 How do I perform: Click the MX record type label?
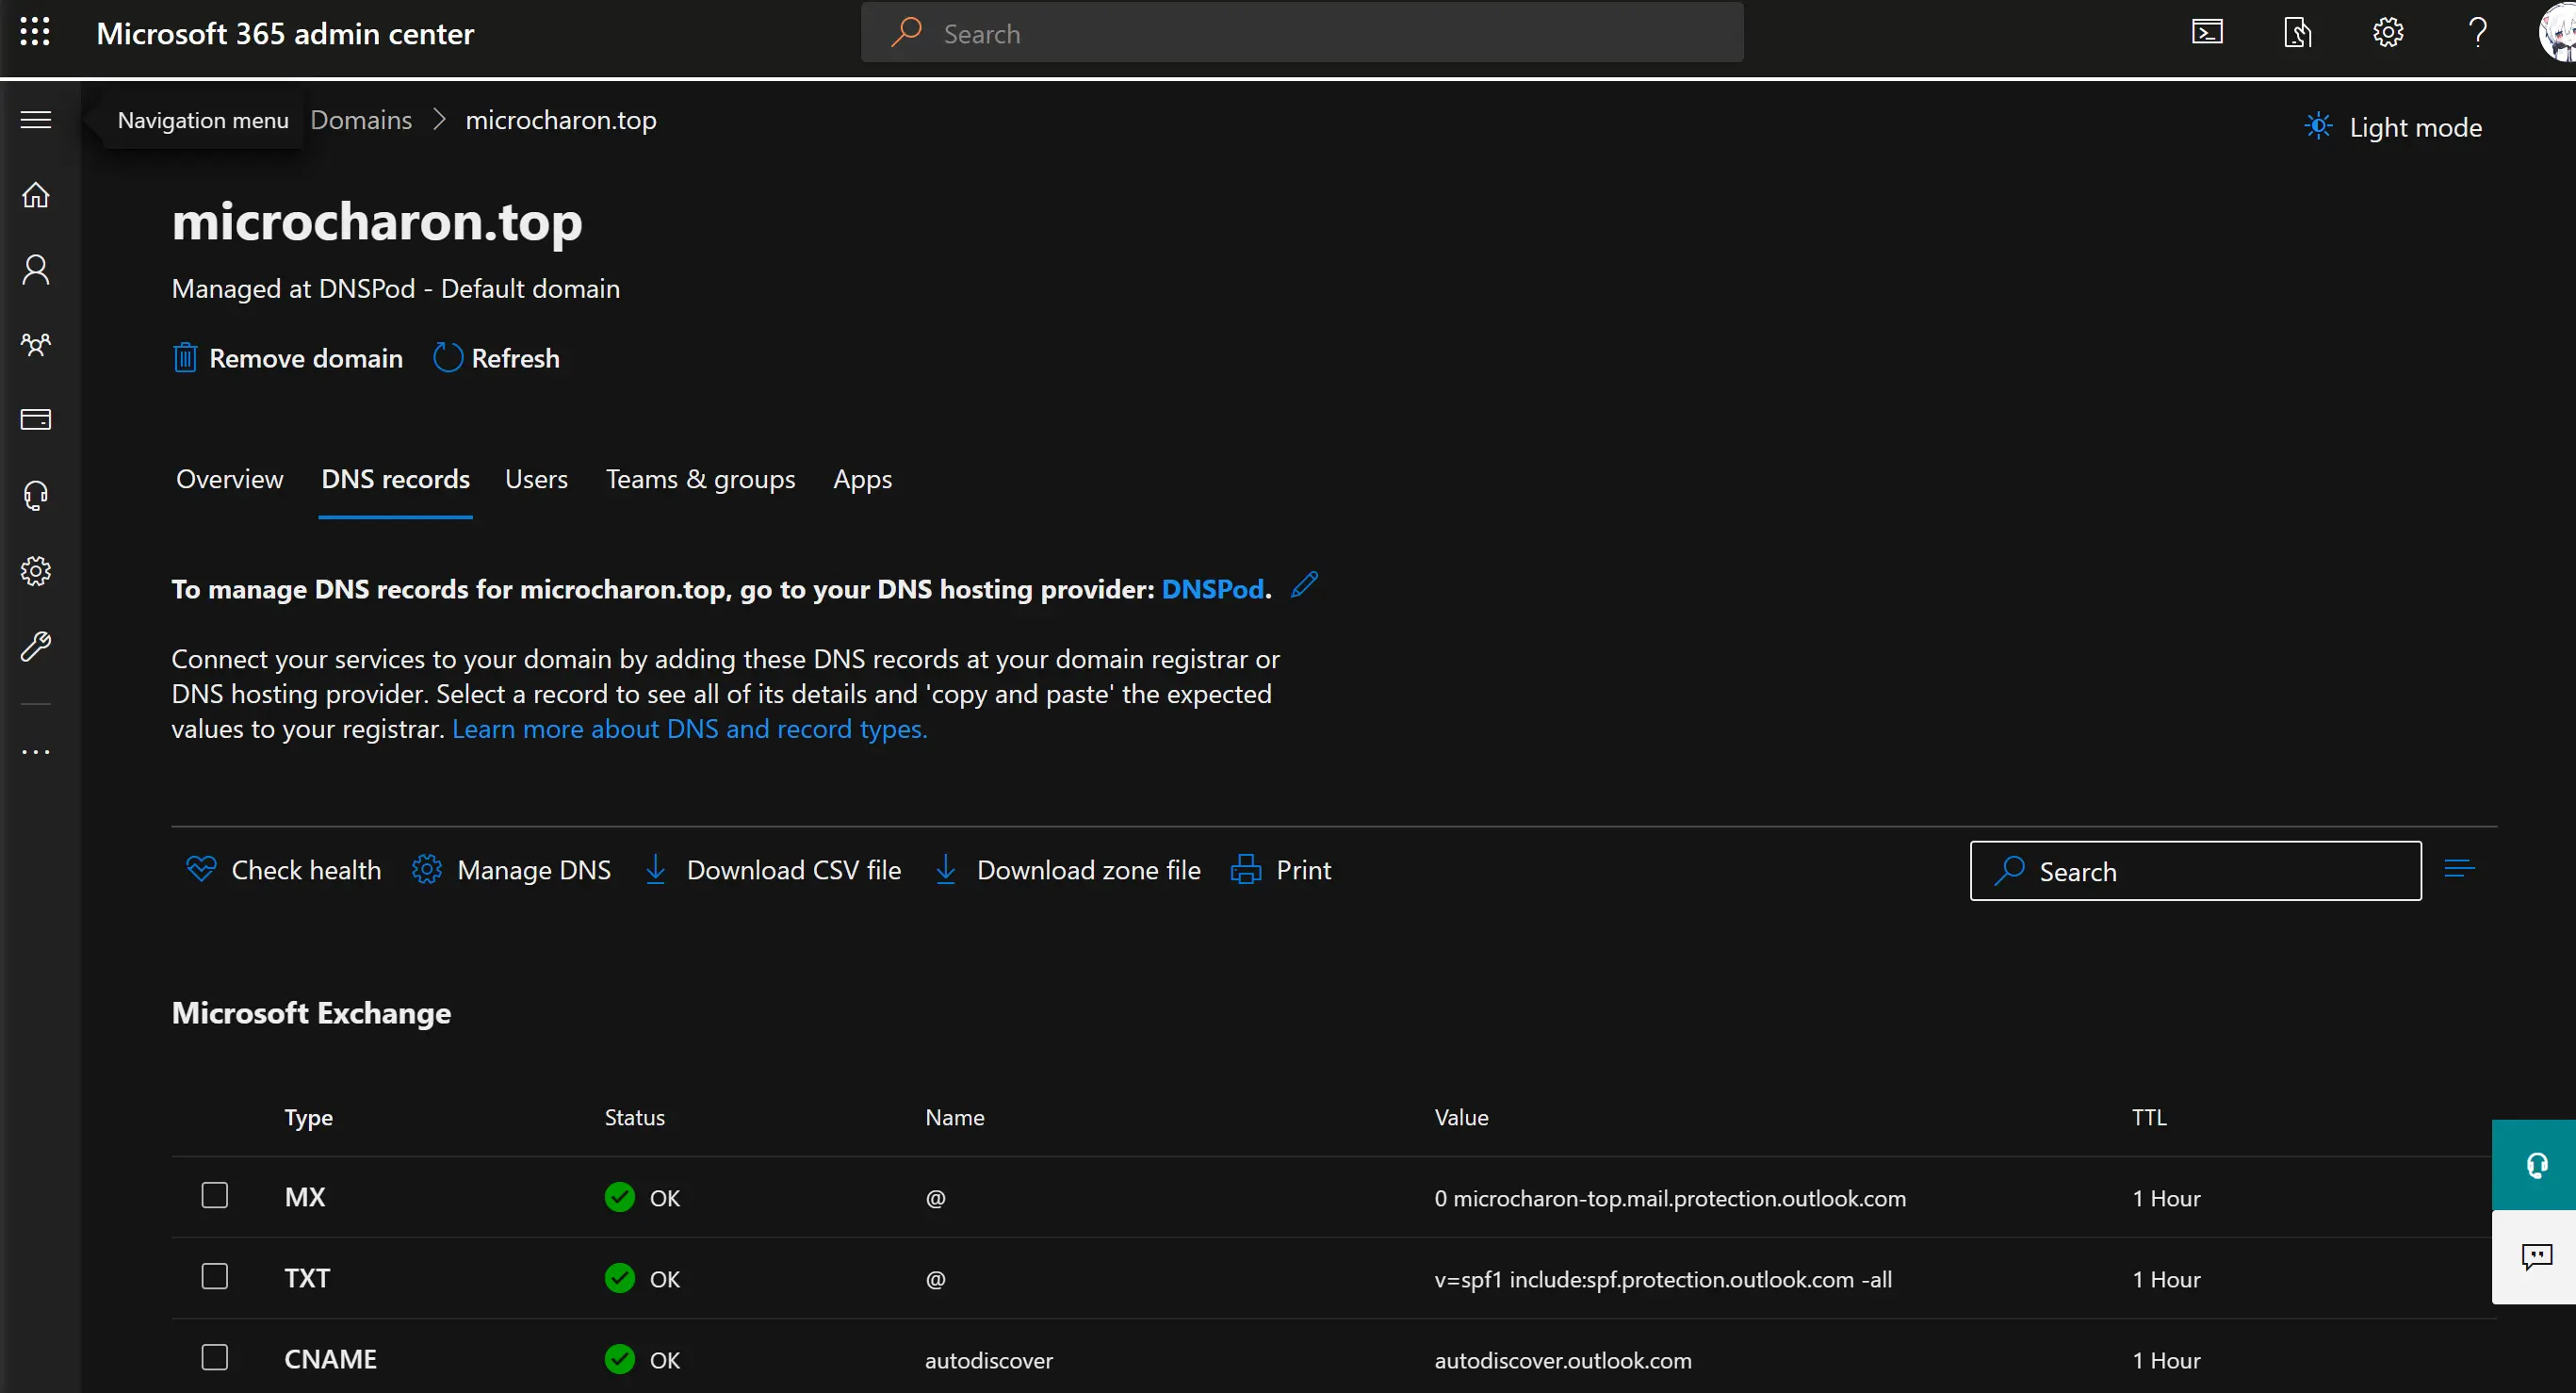(x=304, y=1197)
